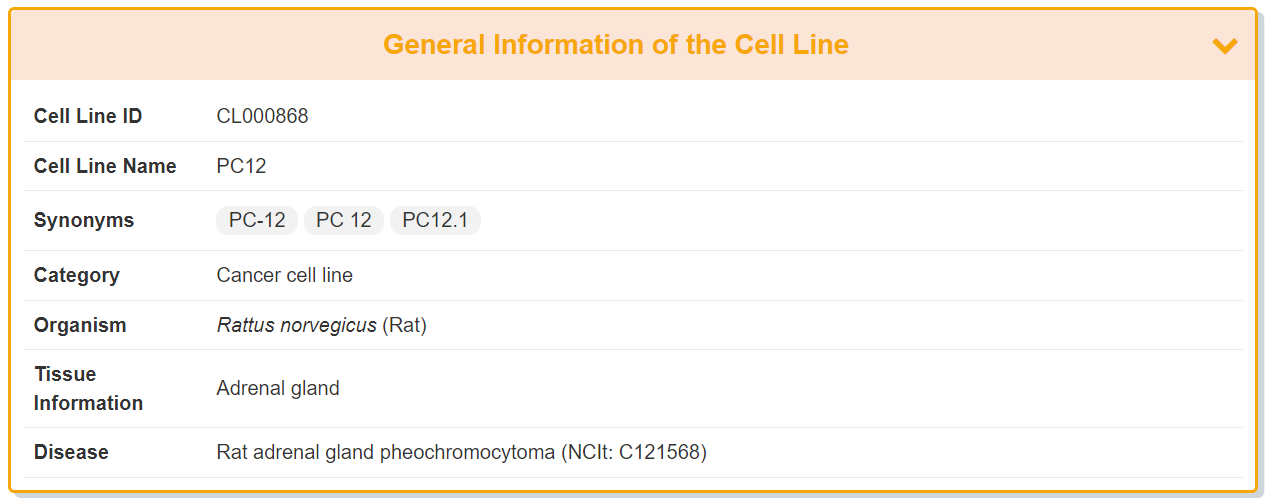Click the Organism row label

coord(80,325)
